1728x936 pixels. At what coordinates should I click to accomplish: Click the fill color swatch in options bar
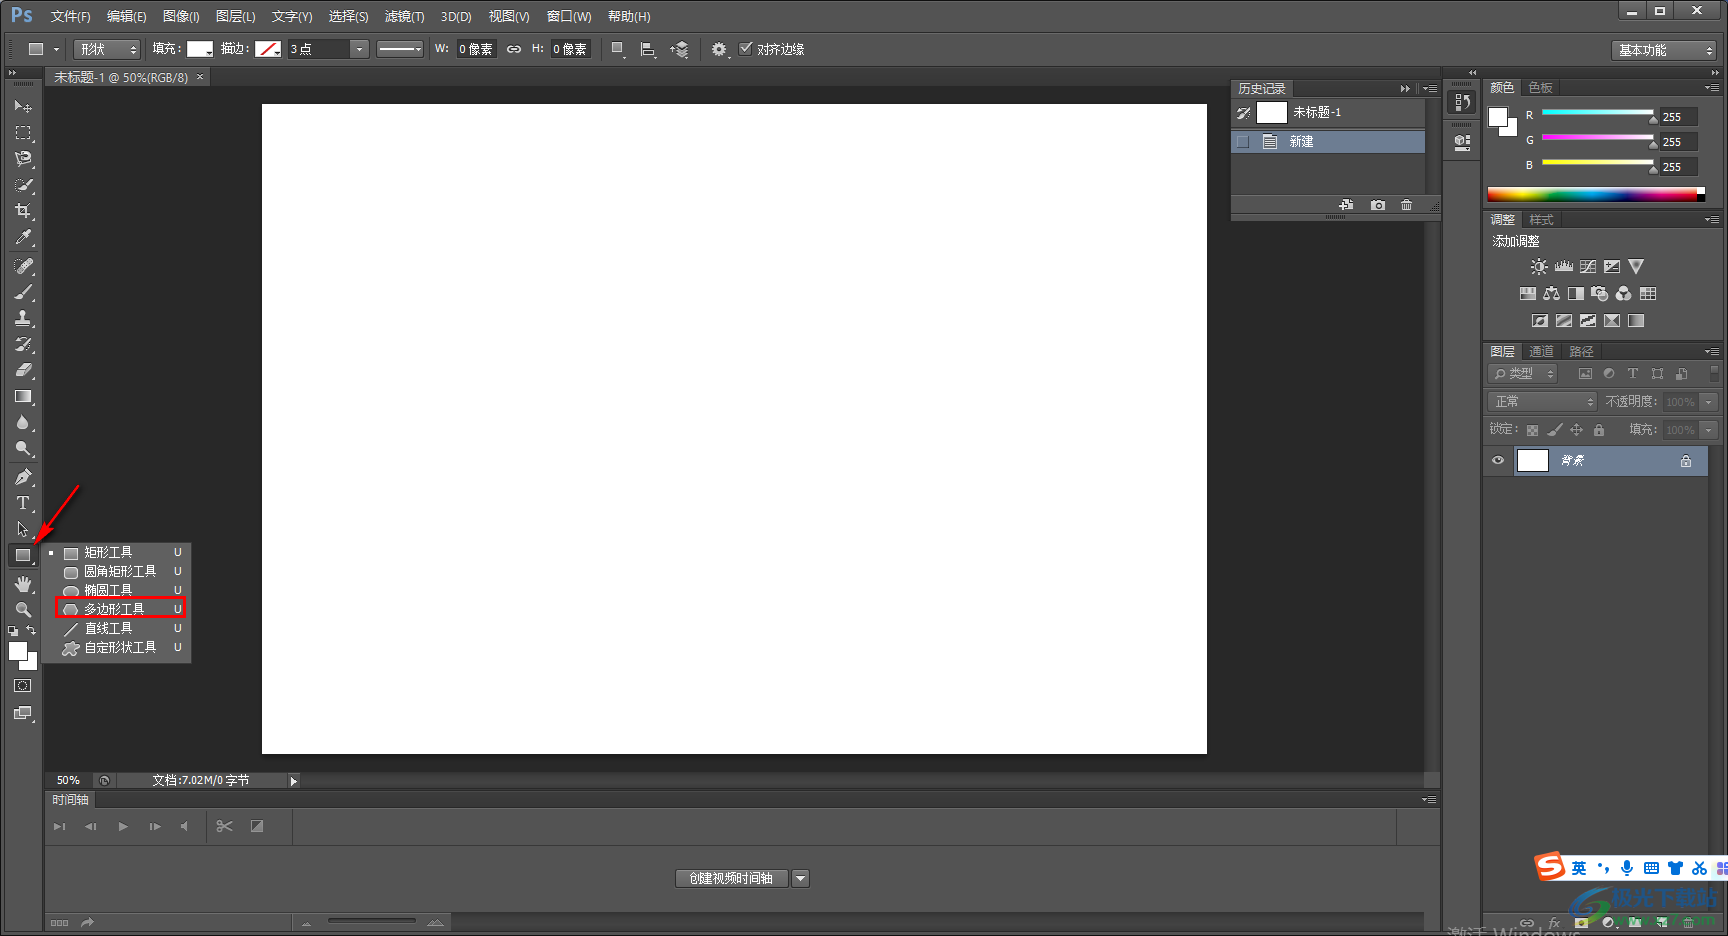[200, 49]
